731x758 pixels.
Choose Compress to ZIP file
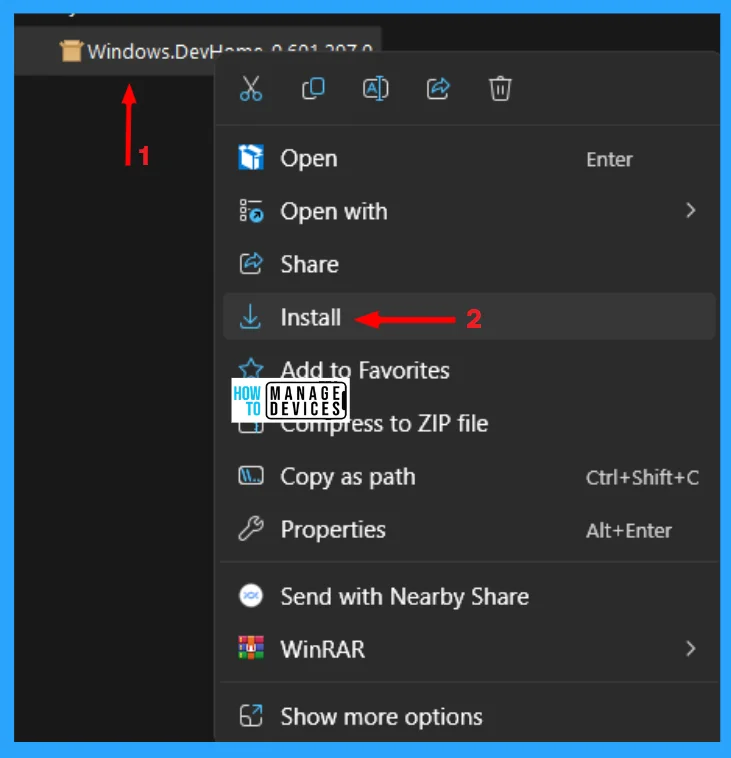tap(469, 423)
